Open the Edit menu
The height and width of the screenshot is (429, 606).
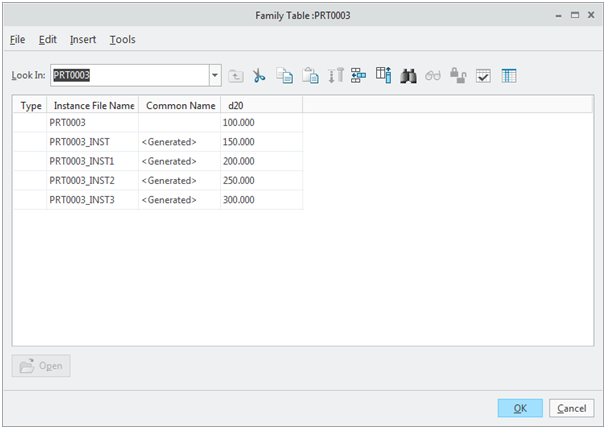click(47, 40)
